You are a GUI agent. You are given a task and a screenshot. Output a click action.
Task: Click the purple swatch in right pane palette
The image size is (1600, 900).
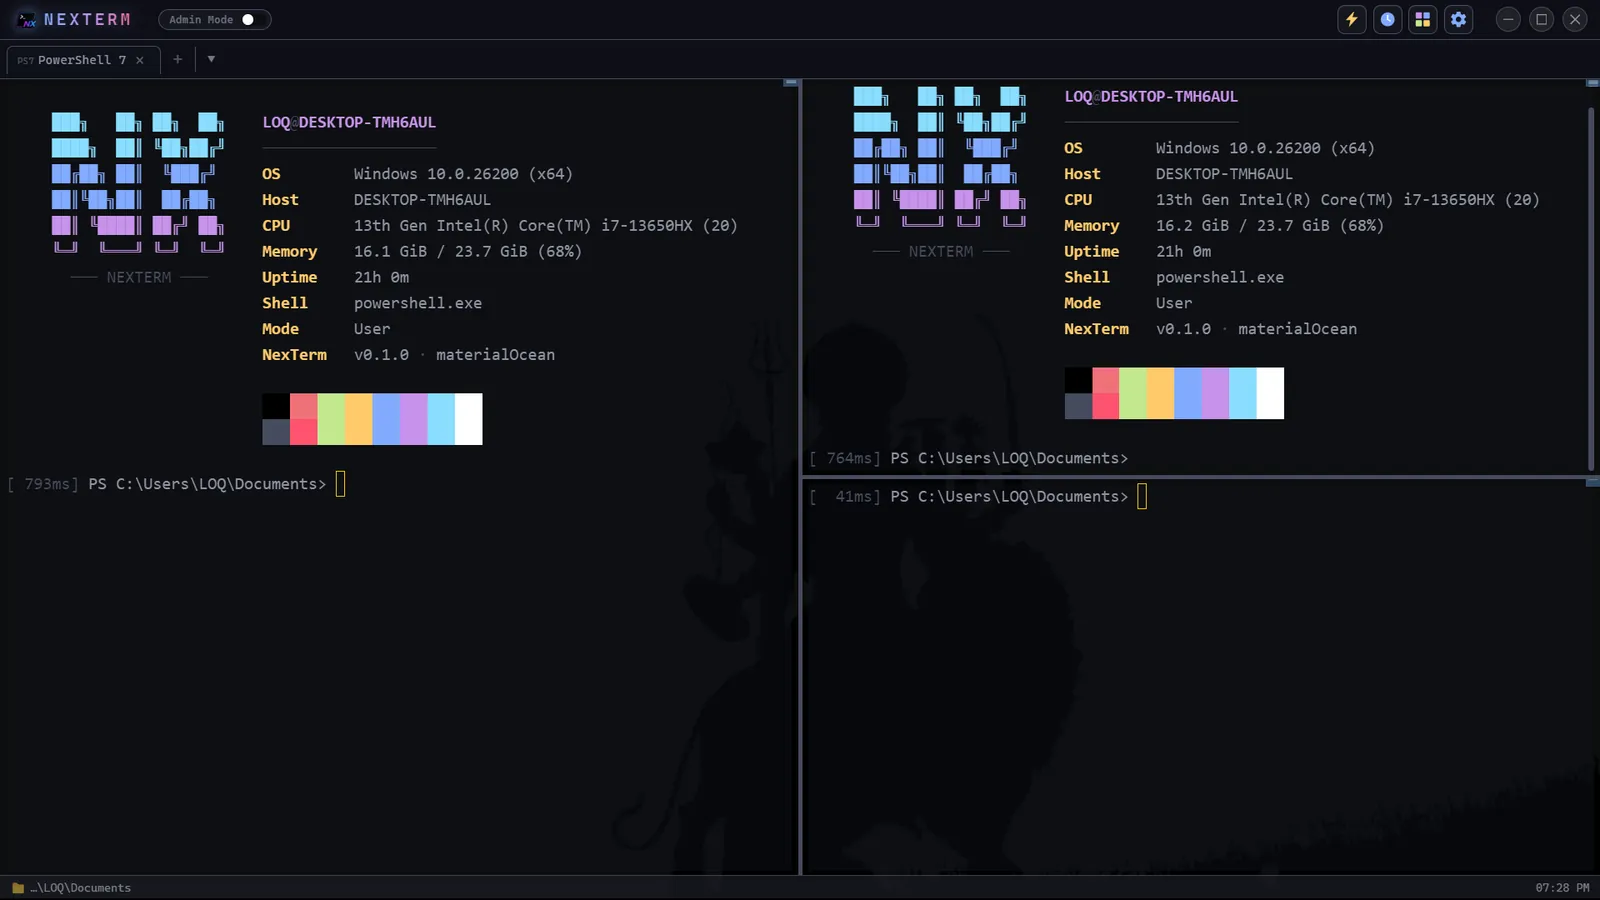(x=1215, y=393)
